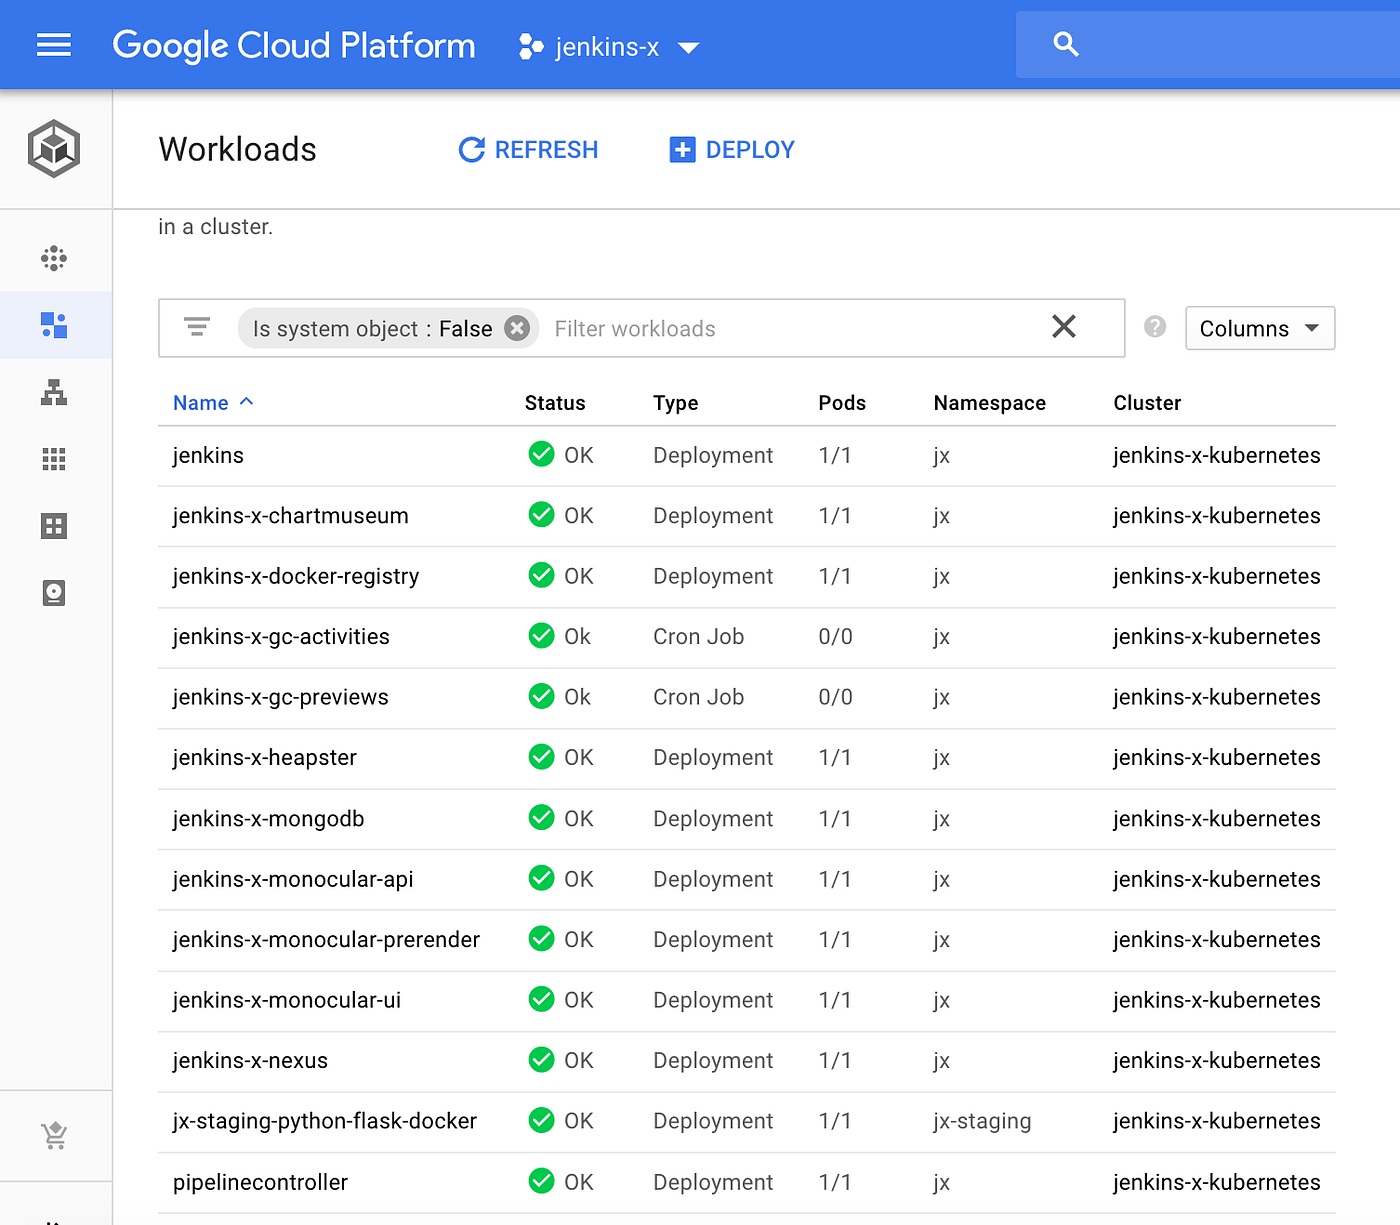The width and height of the screenshot is (1400, 1225).
Task: Click the help question mark icon
Action: tap(1155, 327)
